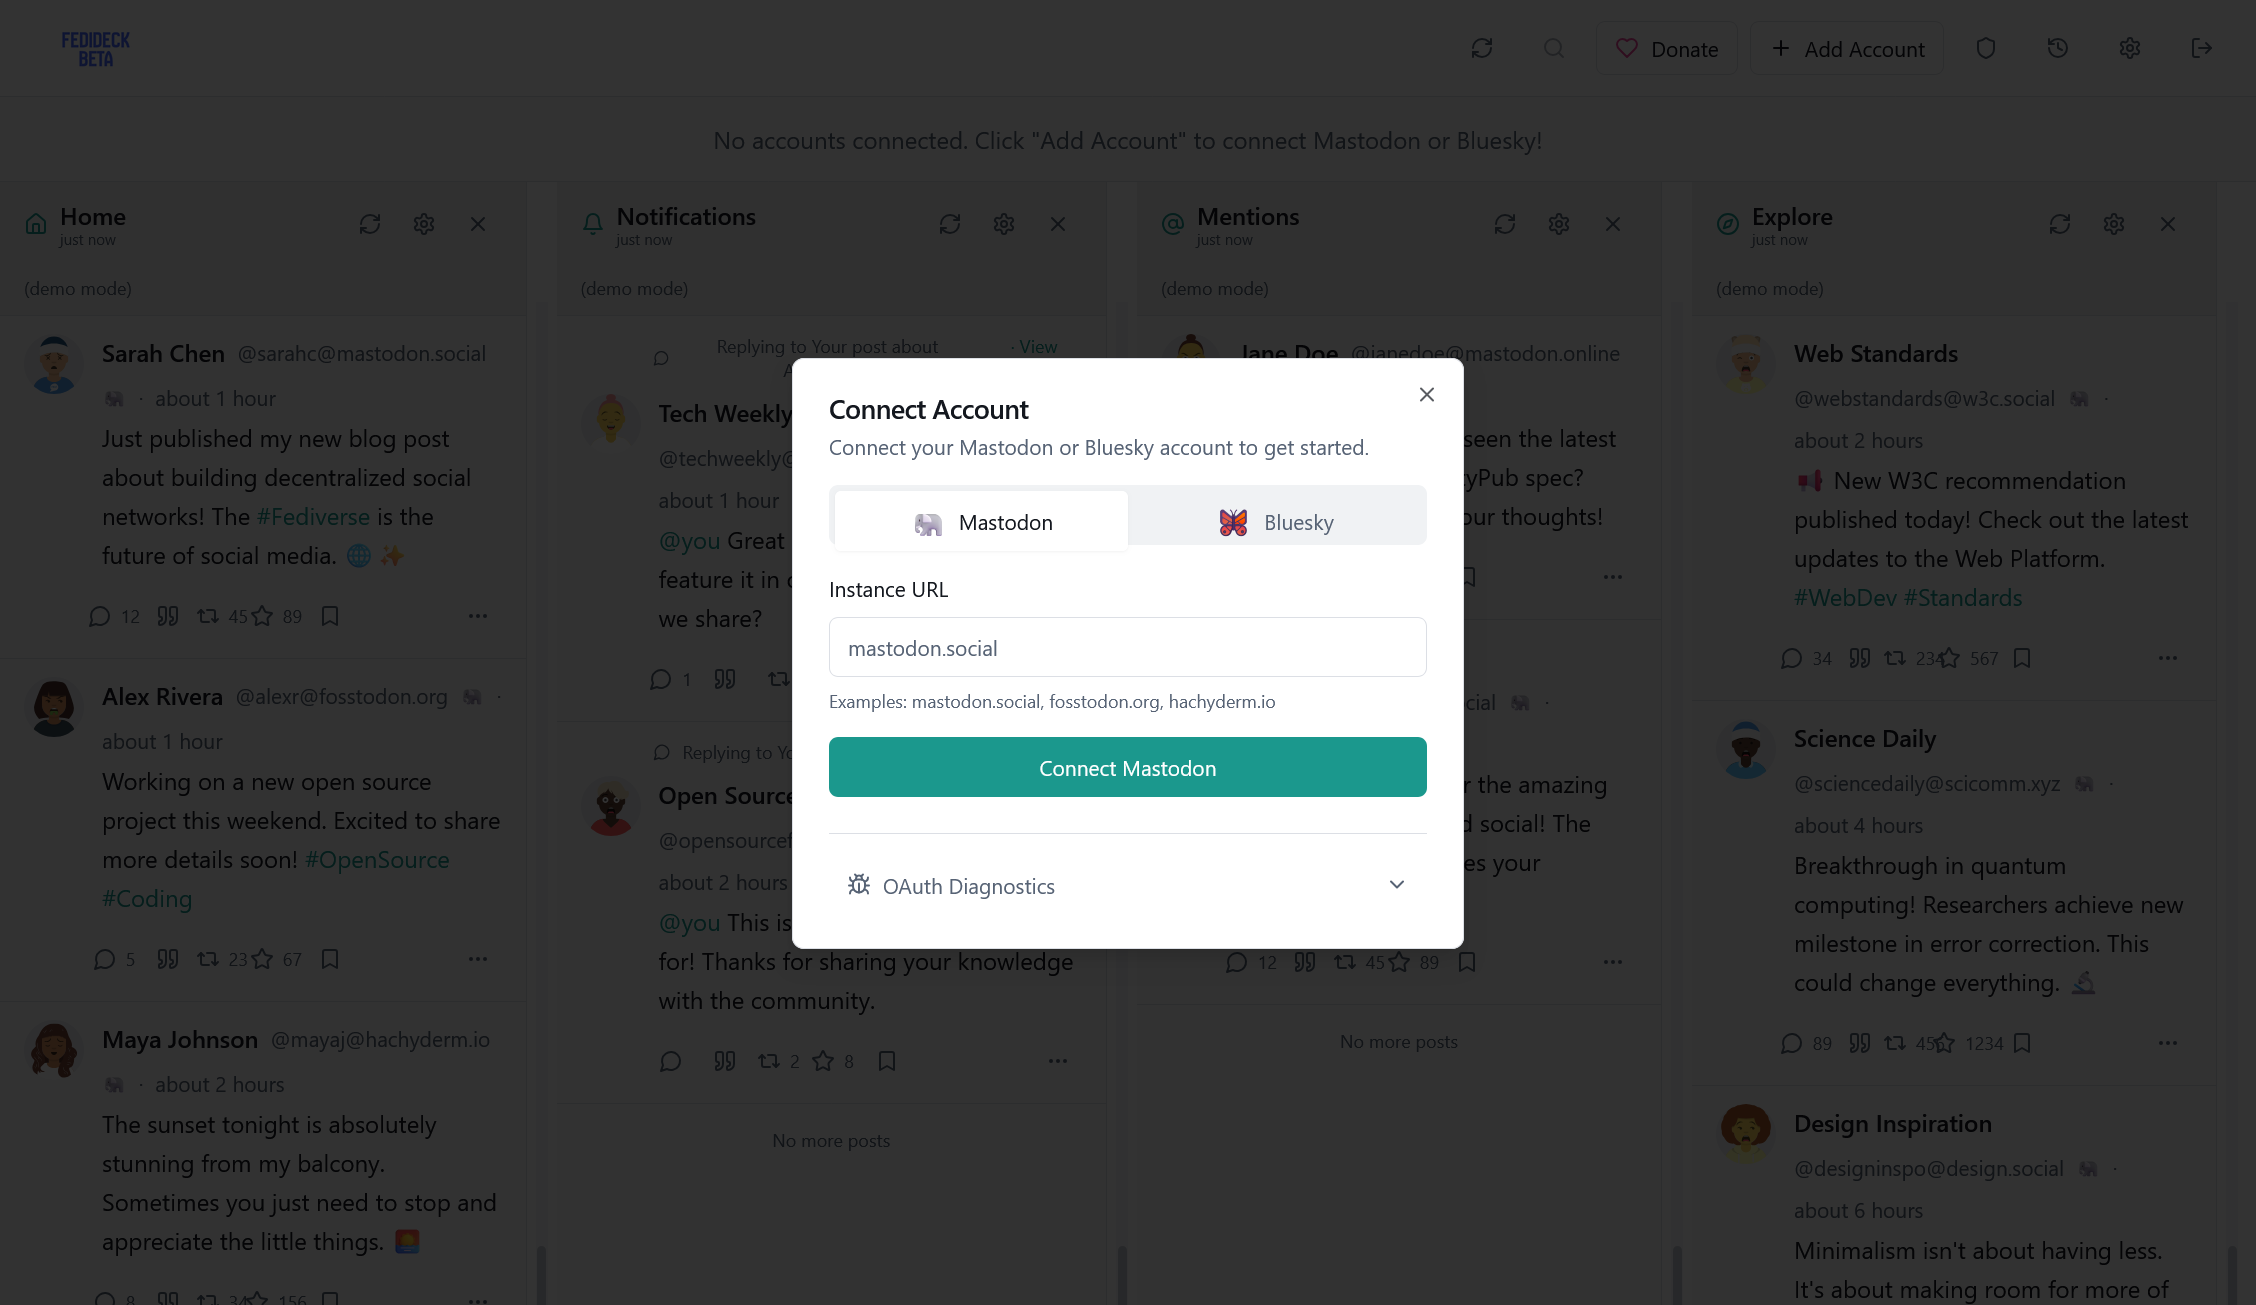Favorite Alex Rivera's post with star
Image resolution: width=2256 pixels, height=1305 pixels.
262,959
